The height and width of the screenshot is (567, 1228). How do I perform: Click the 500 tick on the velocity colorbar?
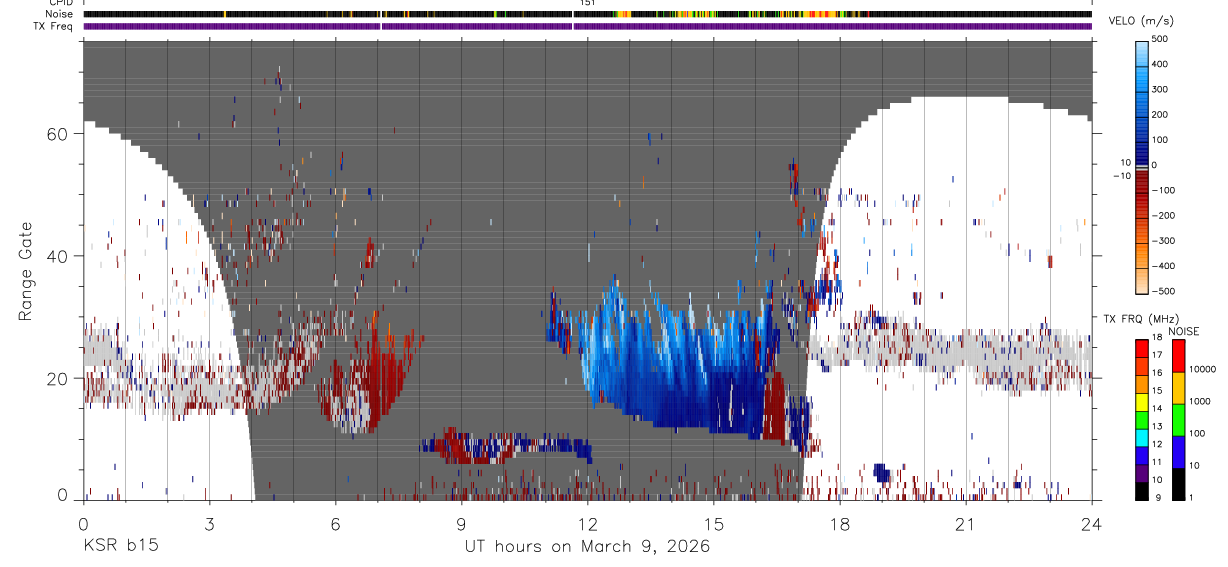(1161, 39)
